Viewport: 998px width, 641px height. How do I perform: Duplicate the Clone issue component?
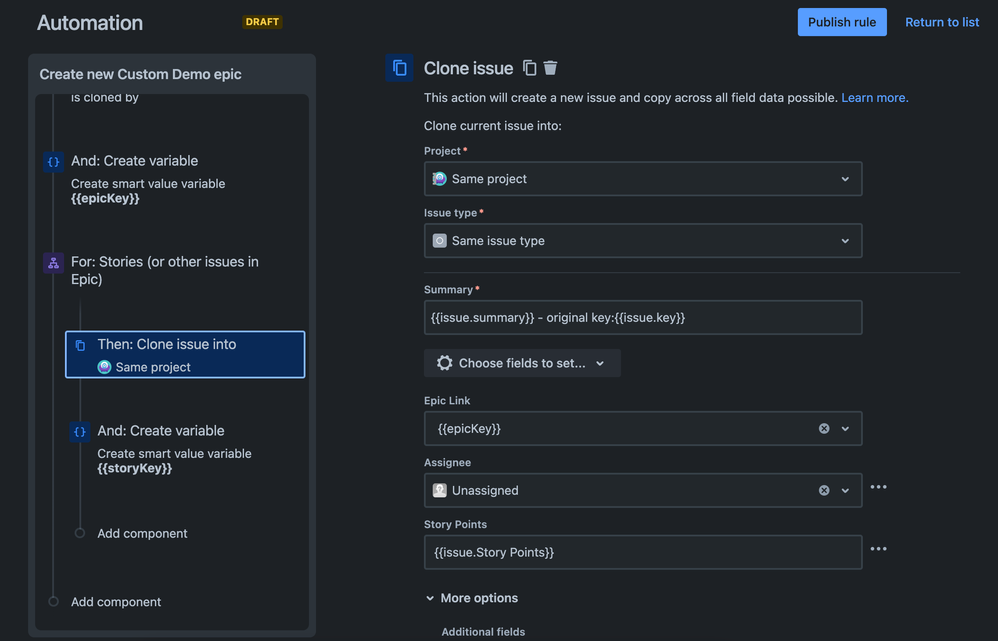click(530, 67)
